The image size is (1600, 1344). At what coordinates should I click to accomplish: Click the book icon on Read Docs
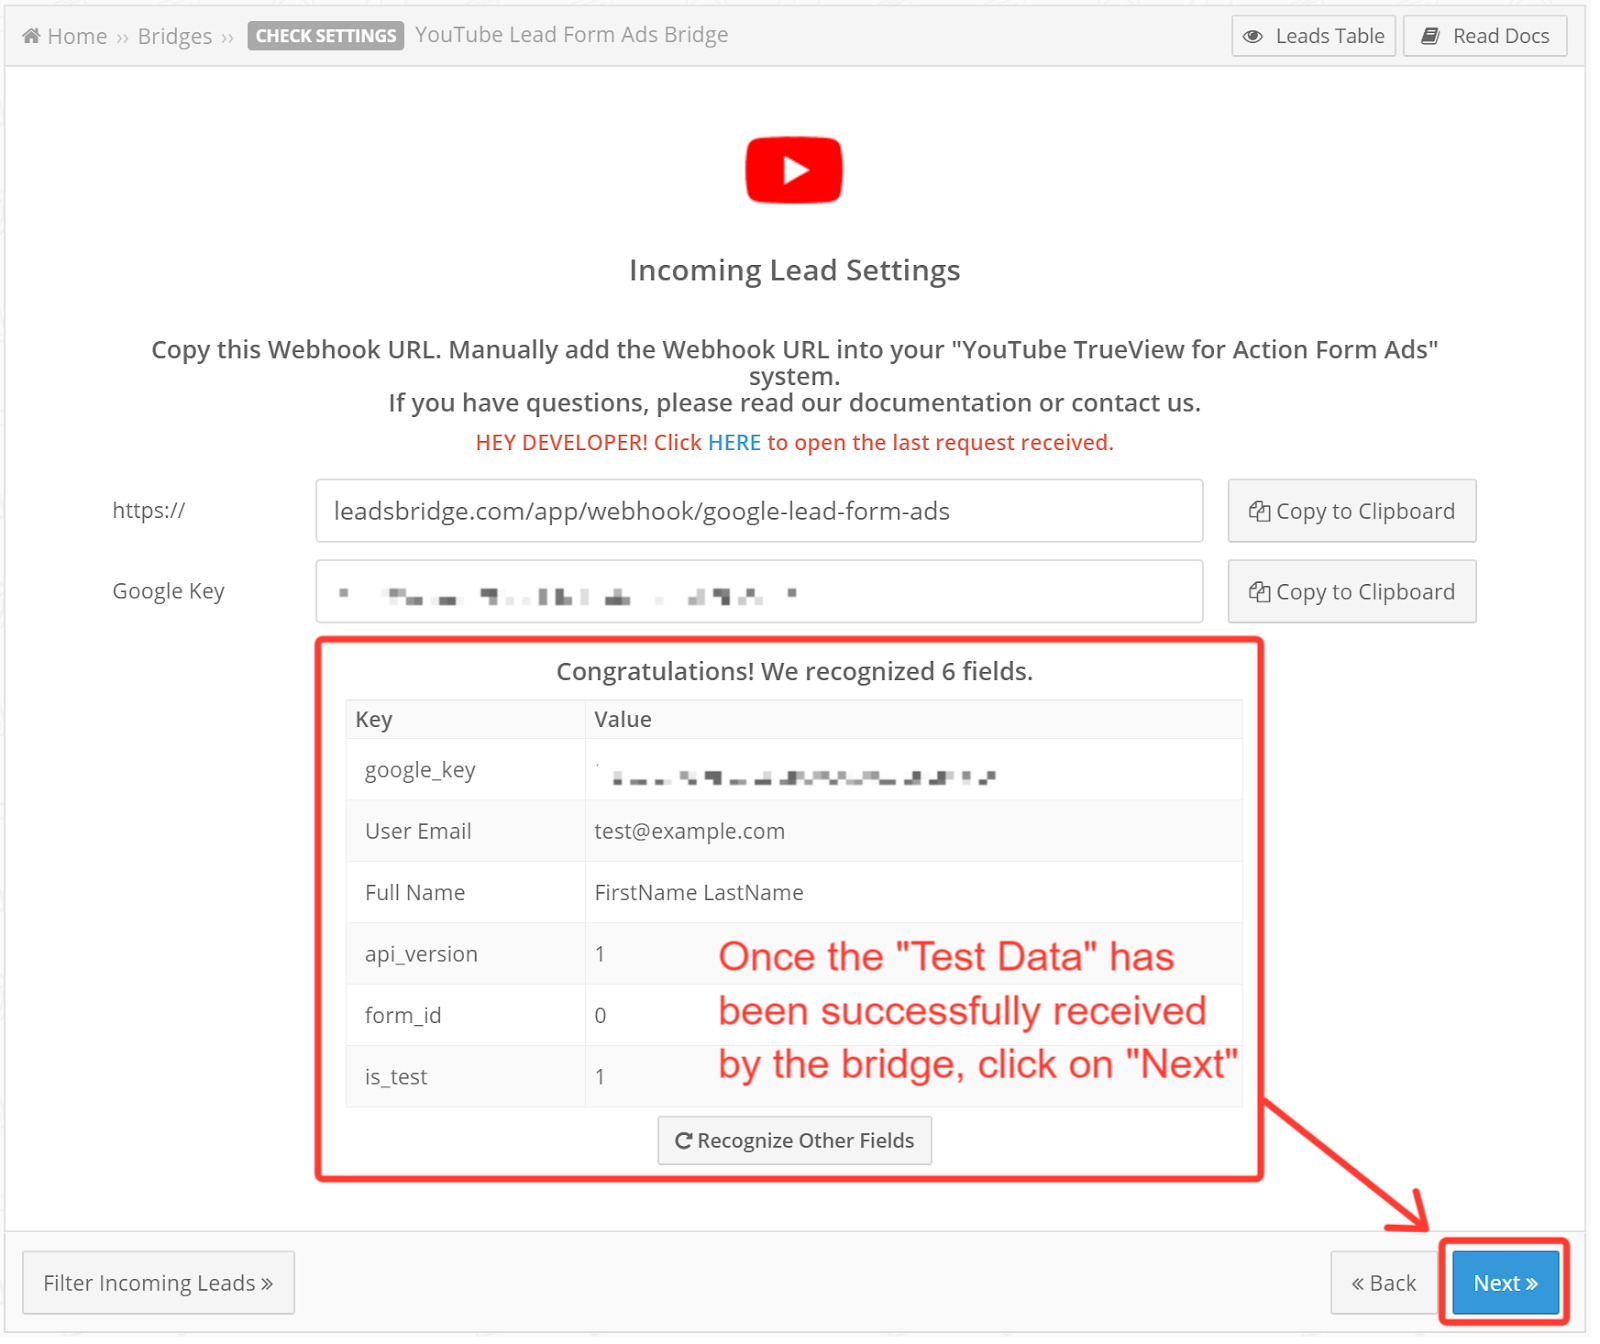(1431, 36)
